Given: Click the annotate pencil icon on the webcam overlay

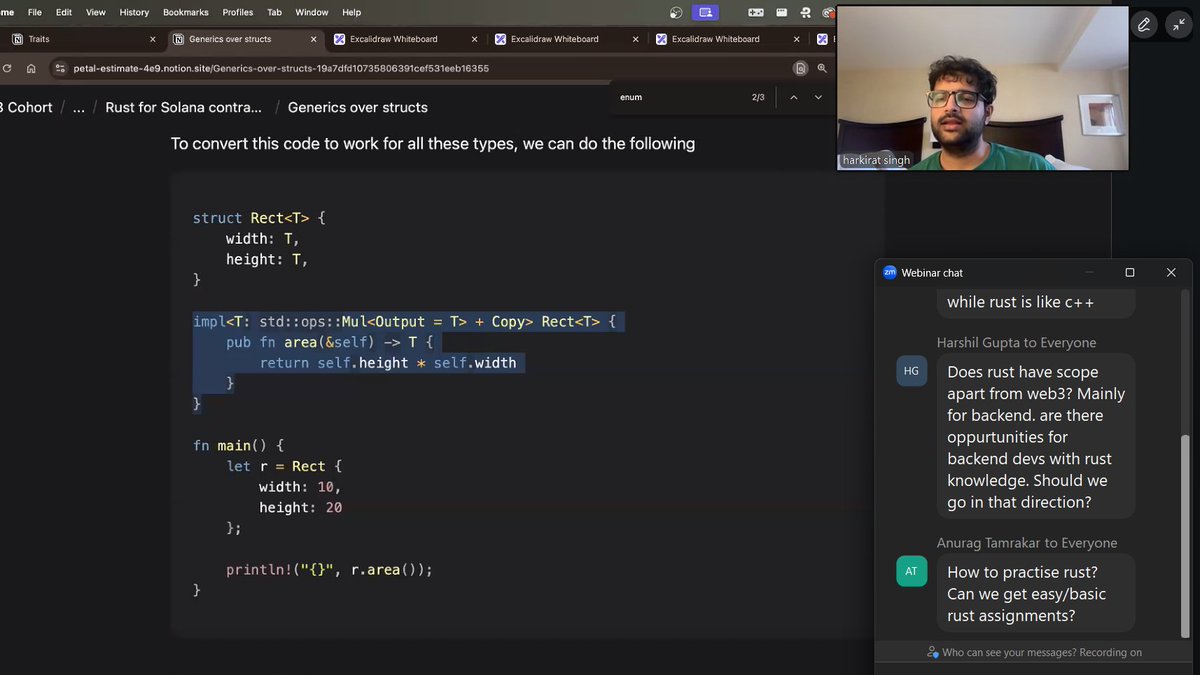Looking at the screenshot, I should coord(1144,24).
